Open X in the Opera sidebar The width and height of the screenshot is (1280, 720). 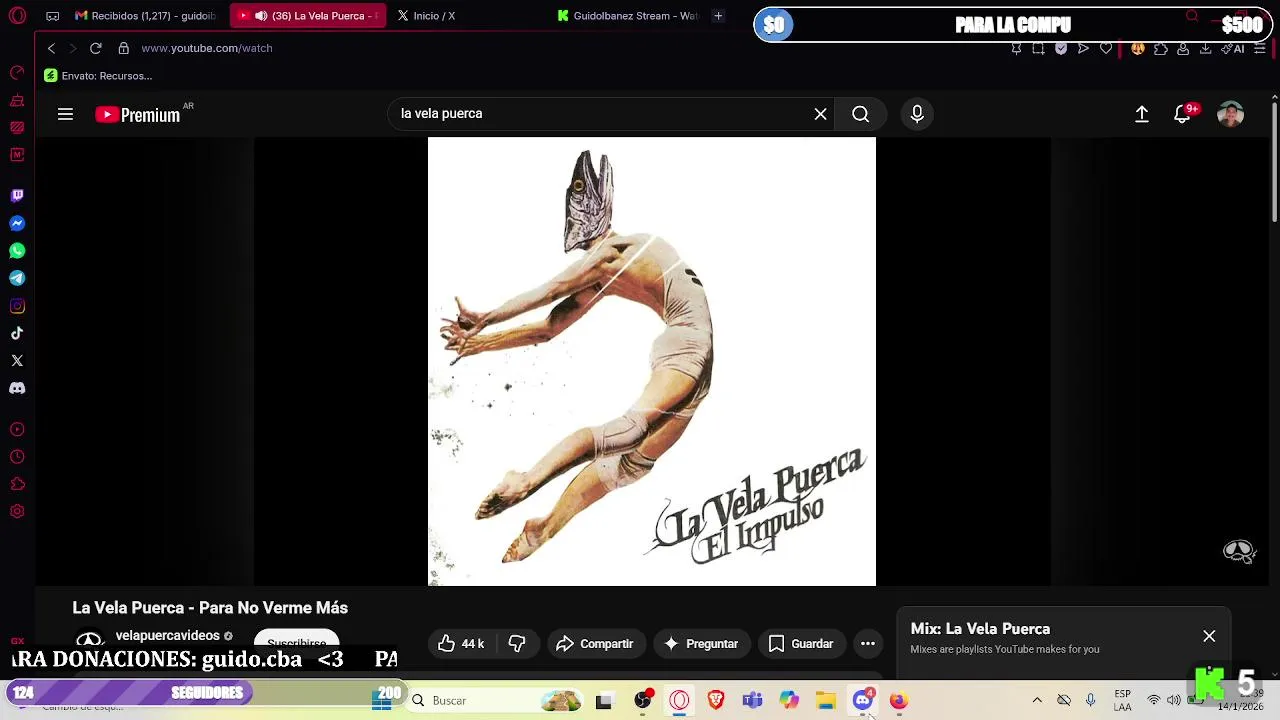[x=17, y=360]
